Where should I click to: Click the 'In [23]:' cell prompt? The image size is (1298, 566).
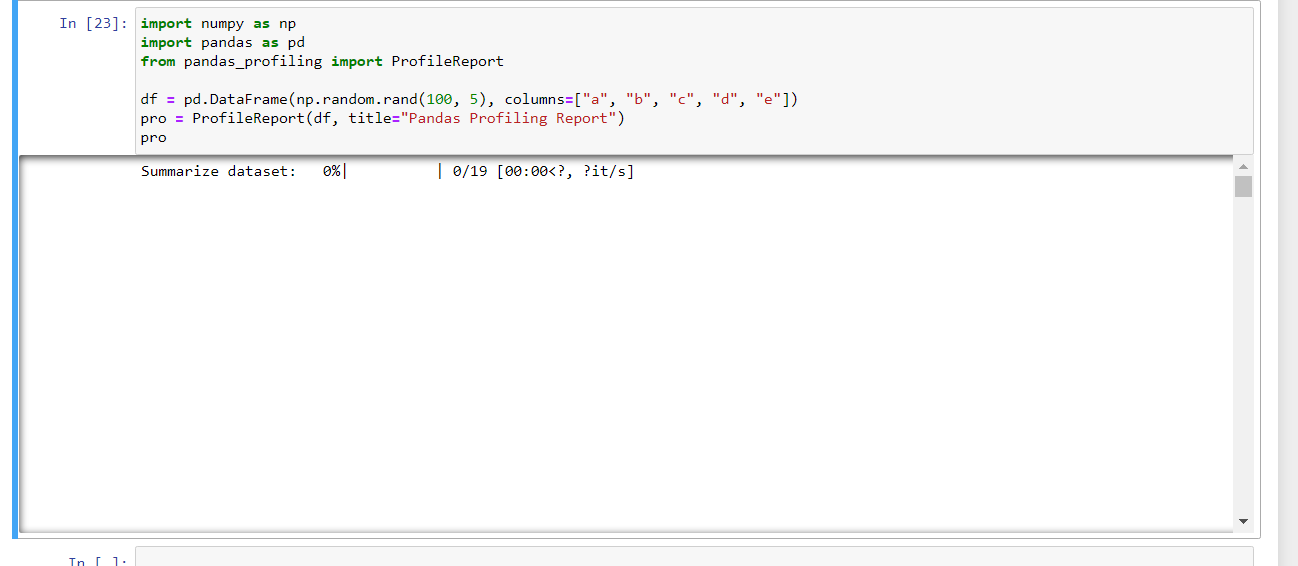[93, 23]
